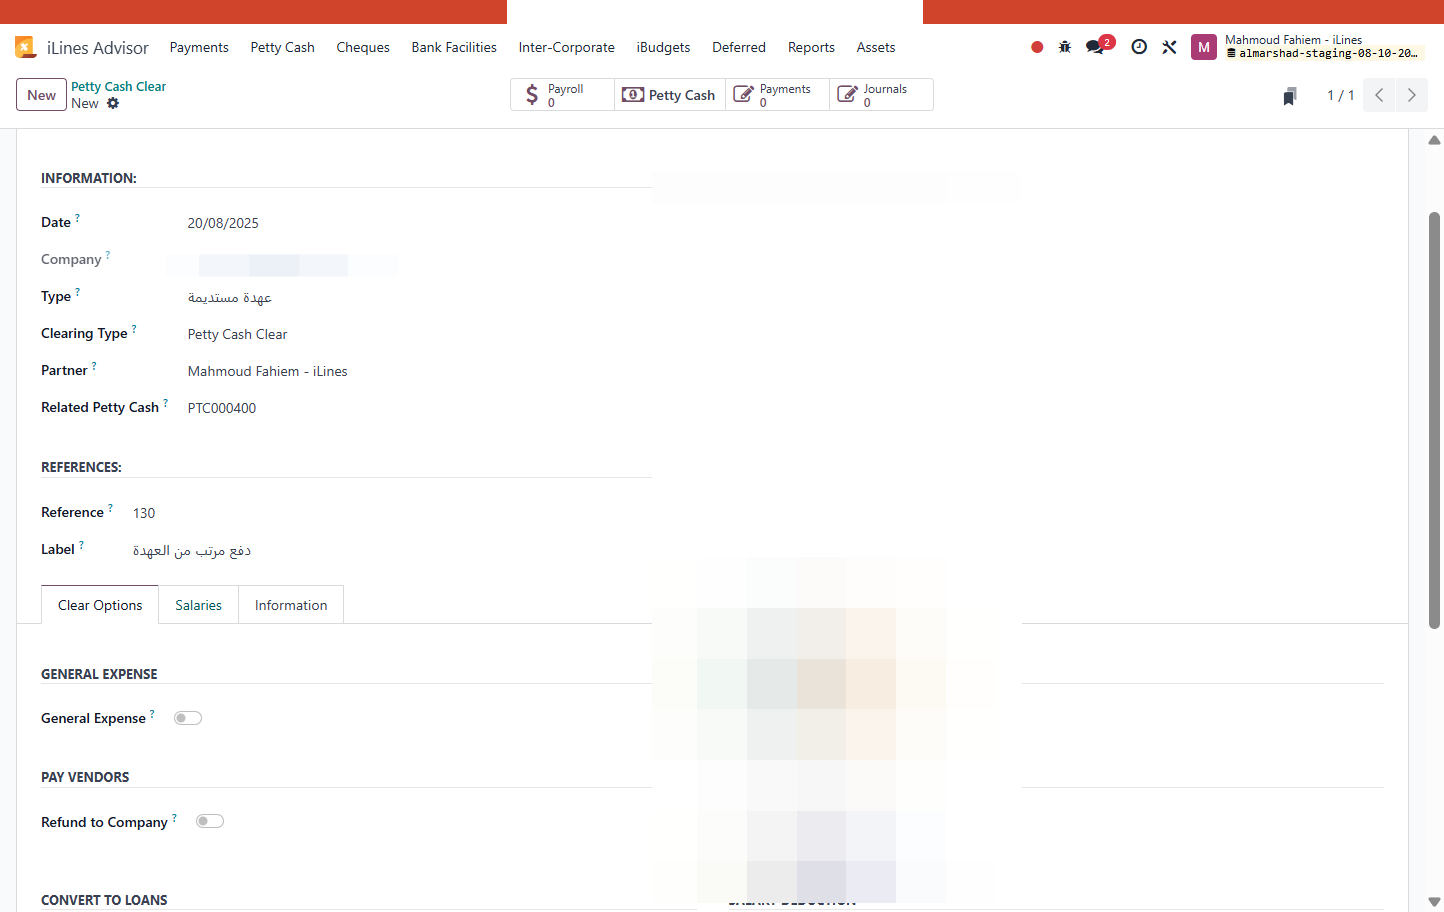Open the Mahmoud Fahiem user avatar menu

(1204, 47)
